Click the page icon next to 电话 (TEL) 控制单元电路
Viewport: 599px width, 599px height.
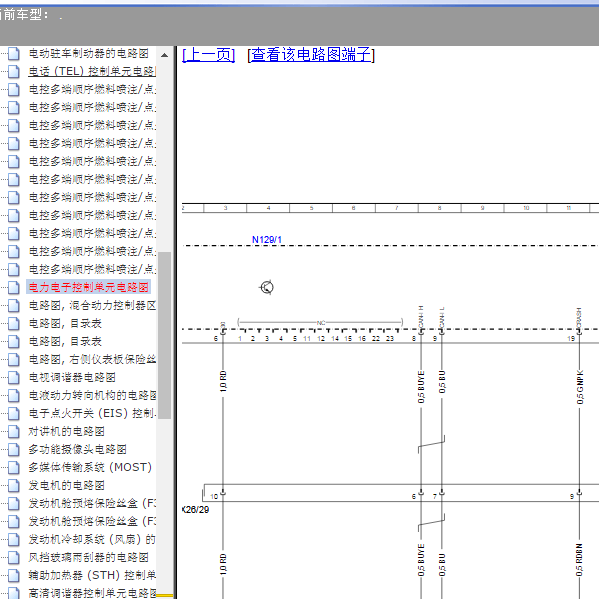[x=14, y=71]
